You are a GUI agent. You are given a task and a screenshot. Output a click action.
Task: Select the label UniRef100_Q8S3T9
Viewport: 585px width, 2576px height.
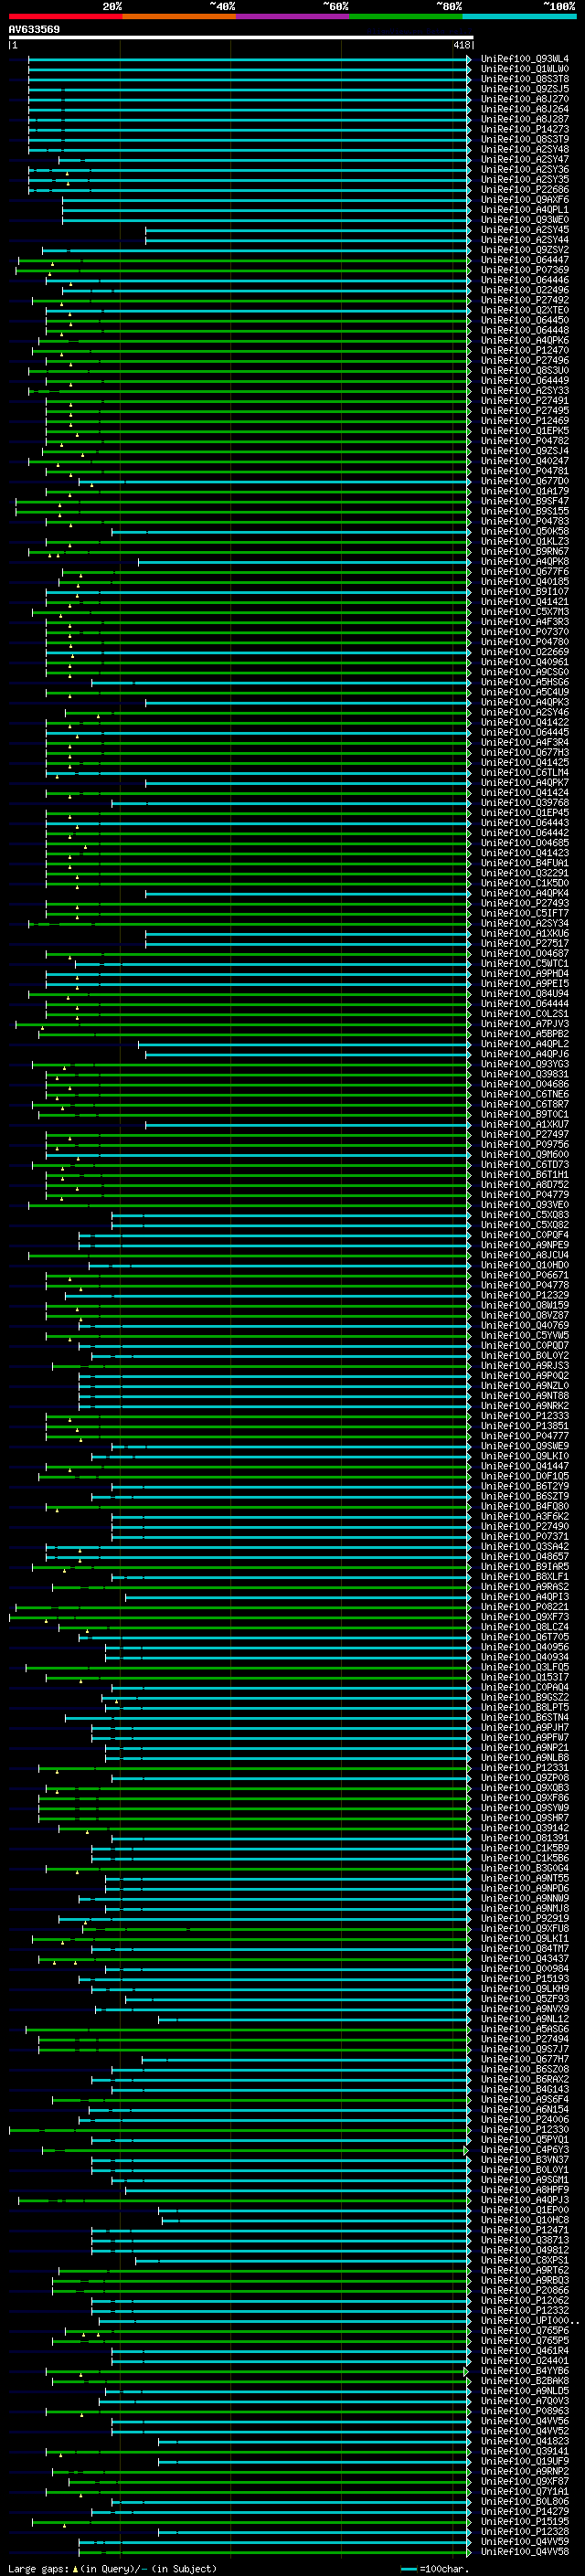coord(525,139)
